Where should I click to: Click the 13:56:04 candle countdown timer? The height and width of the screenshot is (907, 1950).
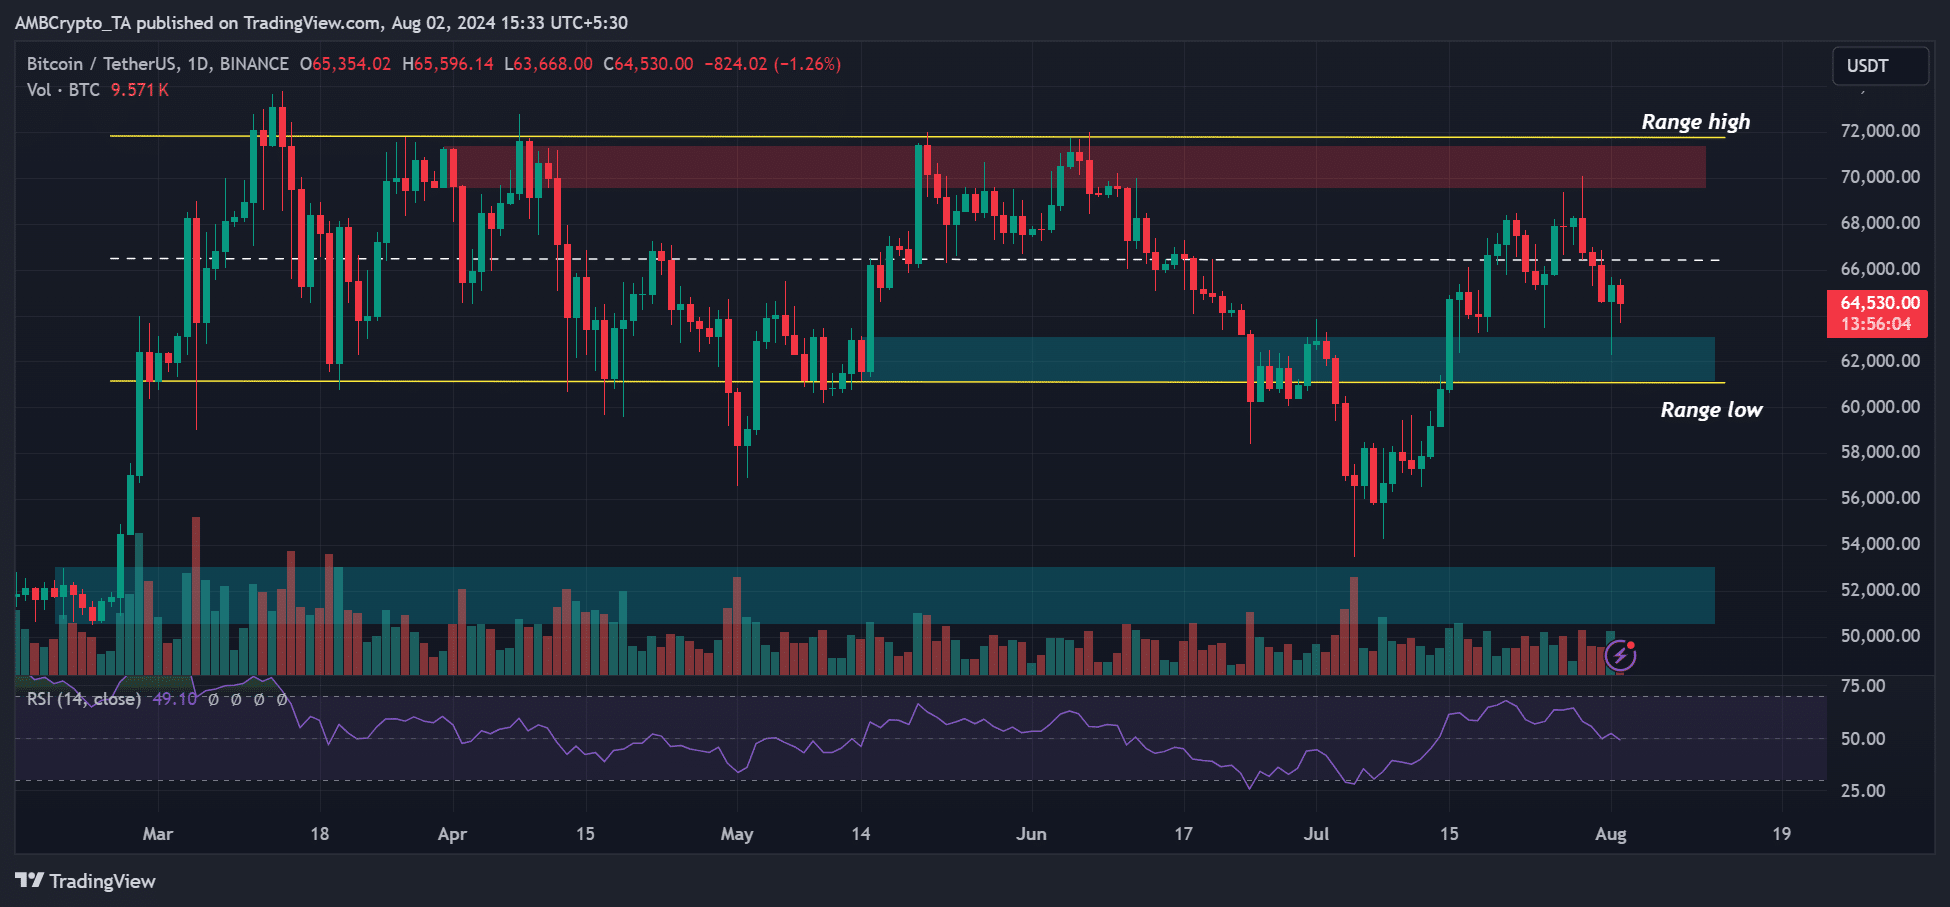coord(1876,324)
